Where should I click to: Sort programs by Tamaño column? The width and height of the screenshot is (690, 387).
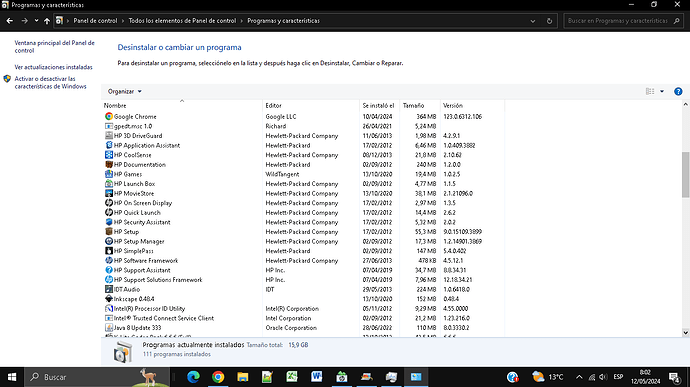[x=420, y=105]
